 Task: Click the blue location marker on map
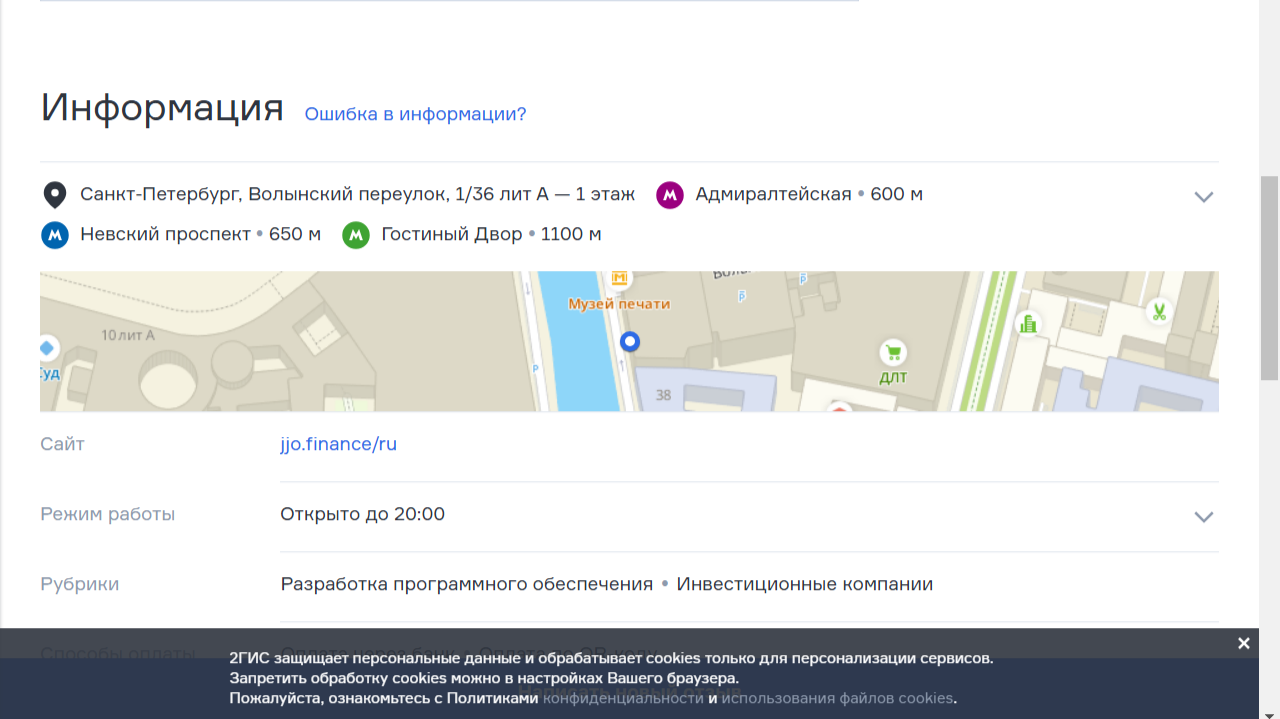[629, 342]
